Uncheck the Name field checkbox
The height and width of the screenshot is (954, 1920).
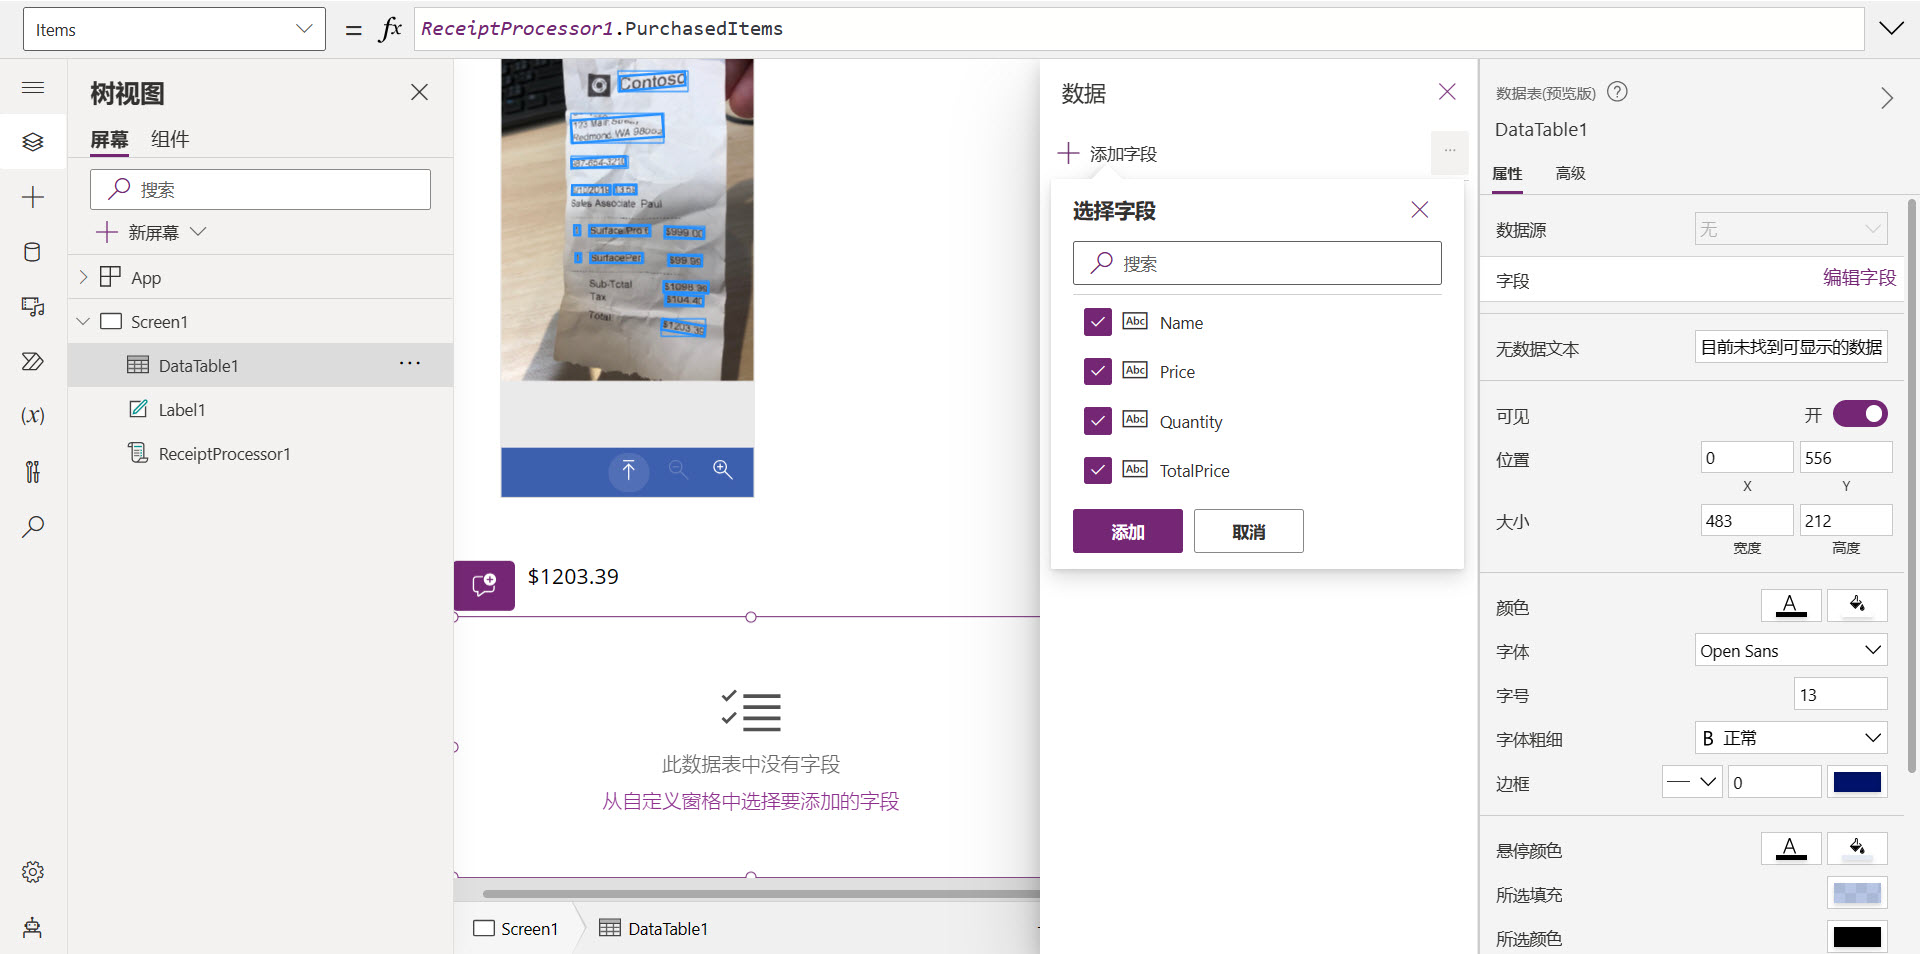coord(1098,322)
